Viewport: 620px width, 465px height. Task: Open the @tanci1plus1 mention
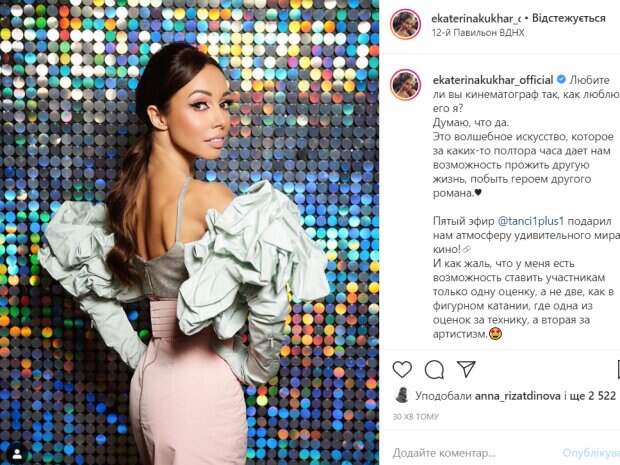click(530, 221)
